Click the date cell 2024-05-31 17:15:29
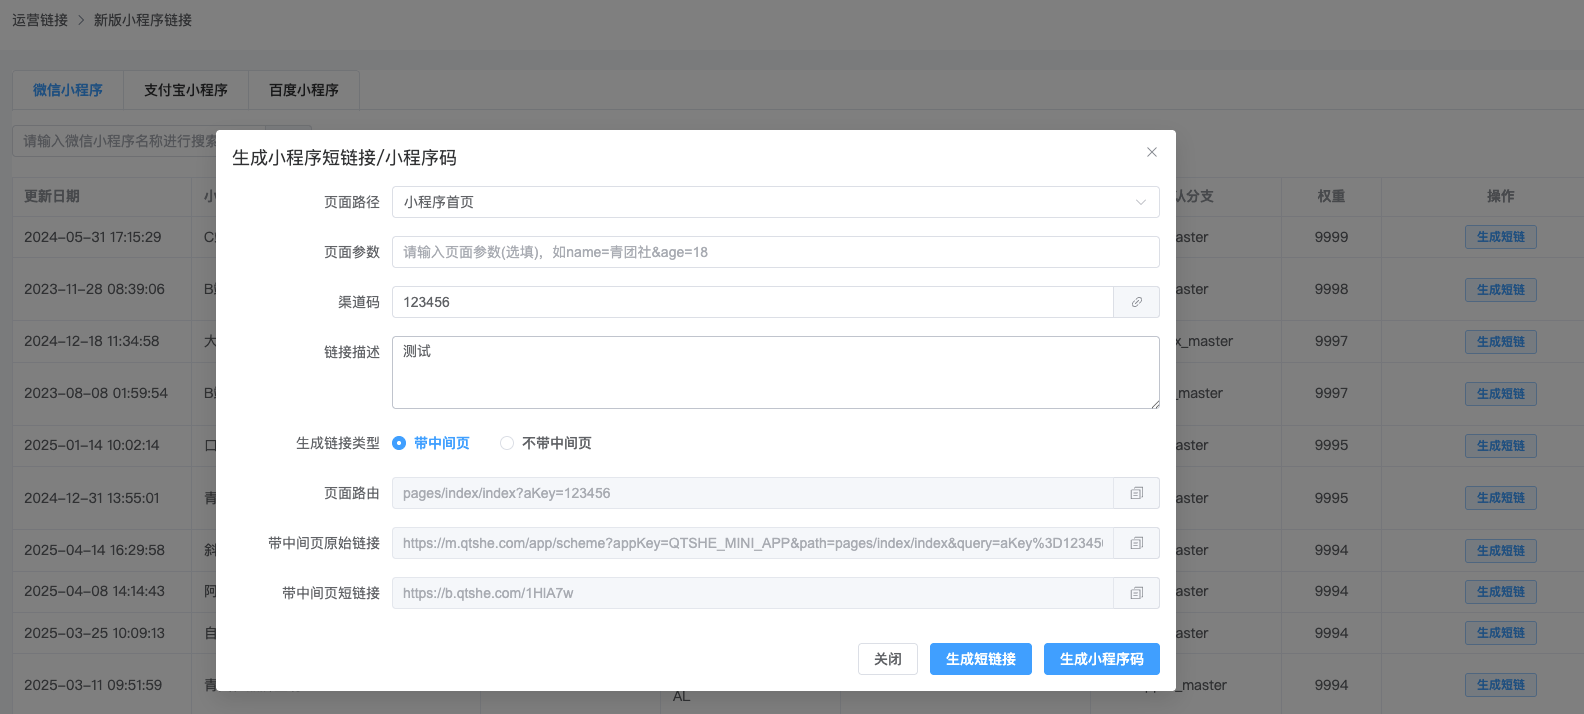The height and width of the screenshot is (714, 1584). tap(93, 237)
